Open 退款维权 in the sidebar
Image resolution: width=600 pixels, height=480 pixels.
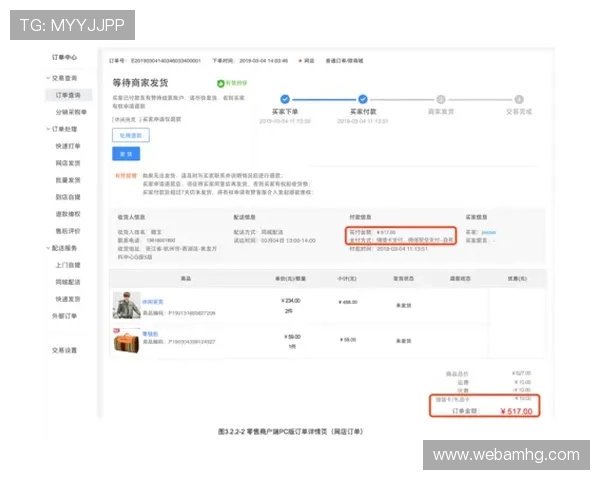pos(68,214)
